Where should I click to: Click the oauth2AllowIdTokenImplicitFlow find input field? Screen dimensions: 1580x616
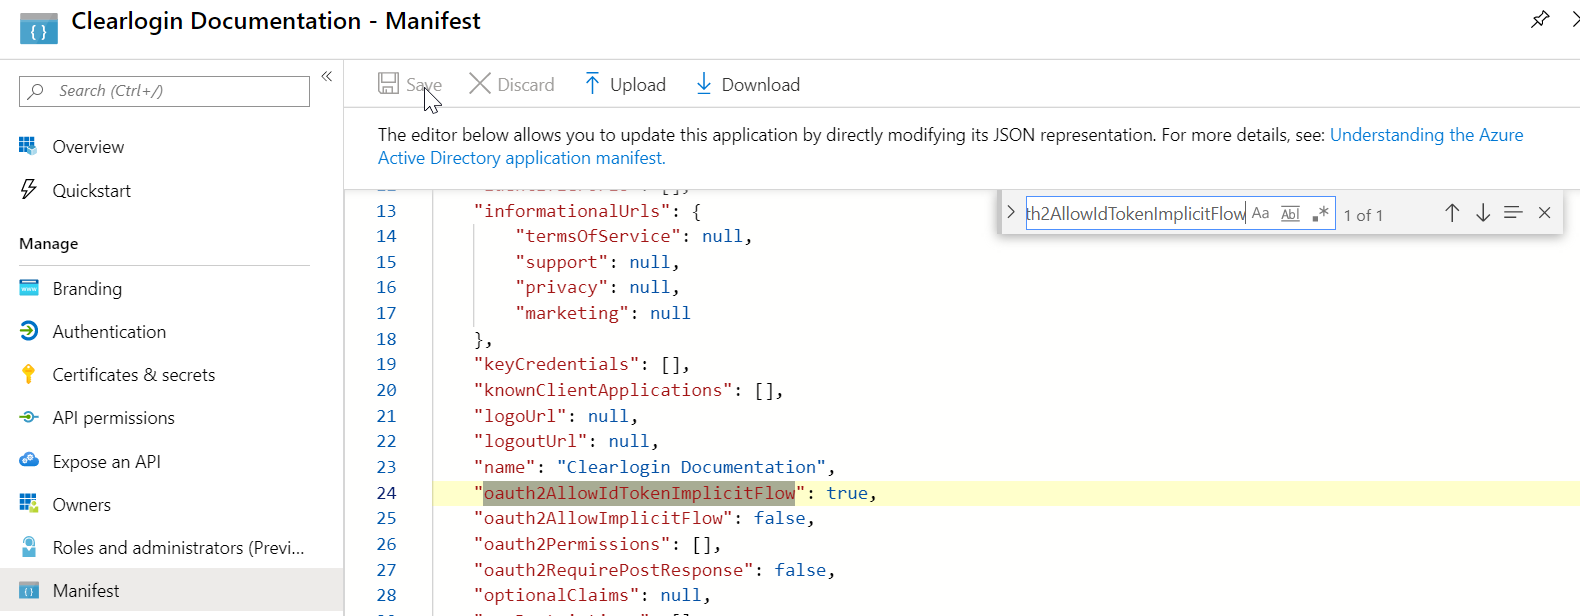click(x=1135, y=213)
